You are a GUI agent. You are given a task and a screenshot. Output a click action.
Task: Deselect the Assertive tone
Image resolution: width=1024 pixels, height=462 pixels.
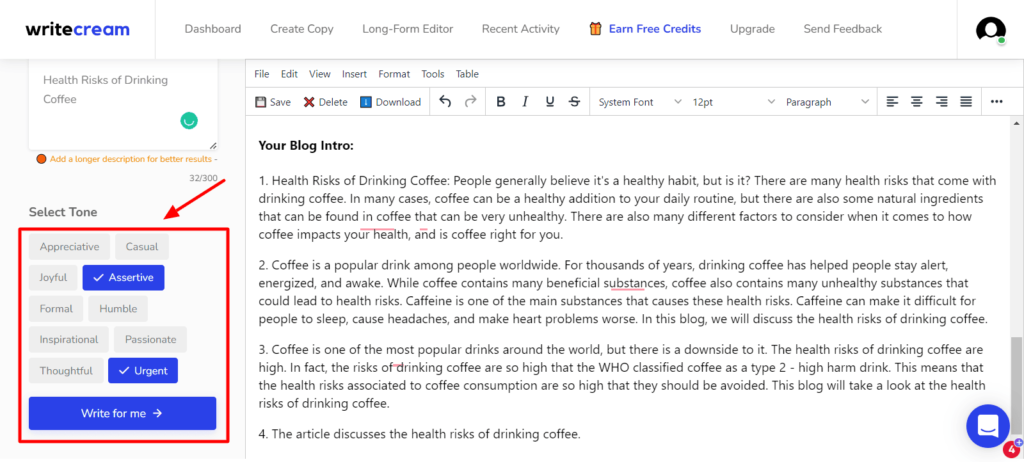(124, 278)
